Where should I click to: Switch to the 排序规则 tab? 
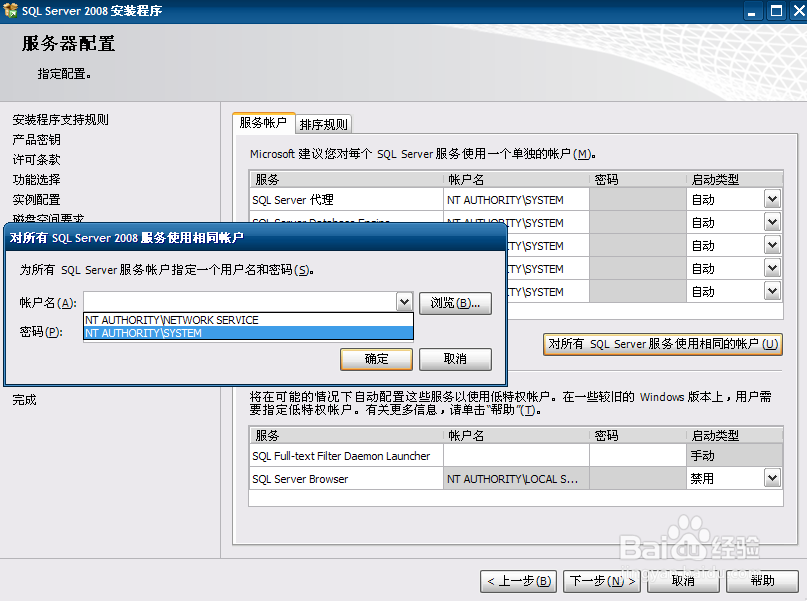pyautogui.click(x=324, y=124)
